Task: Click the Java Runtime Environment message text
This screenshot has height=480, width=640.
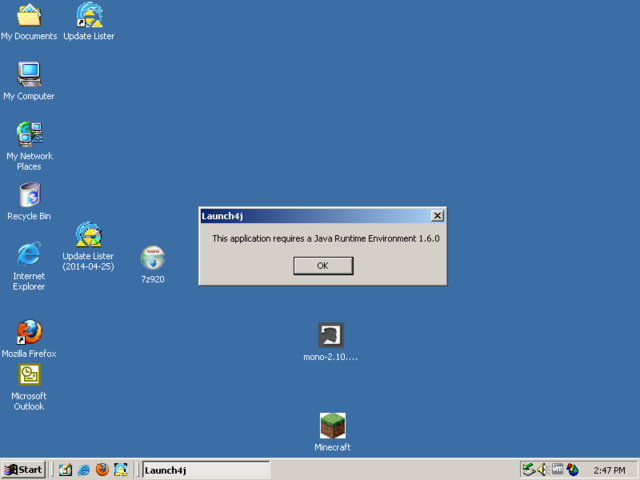Action: click(326, 238)
